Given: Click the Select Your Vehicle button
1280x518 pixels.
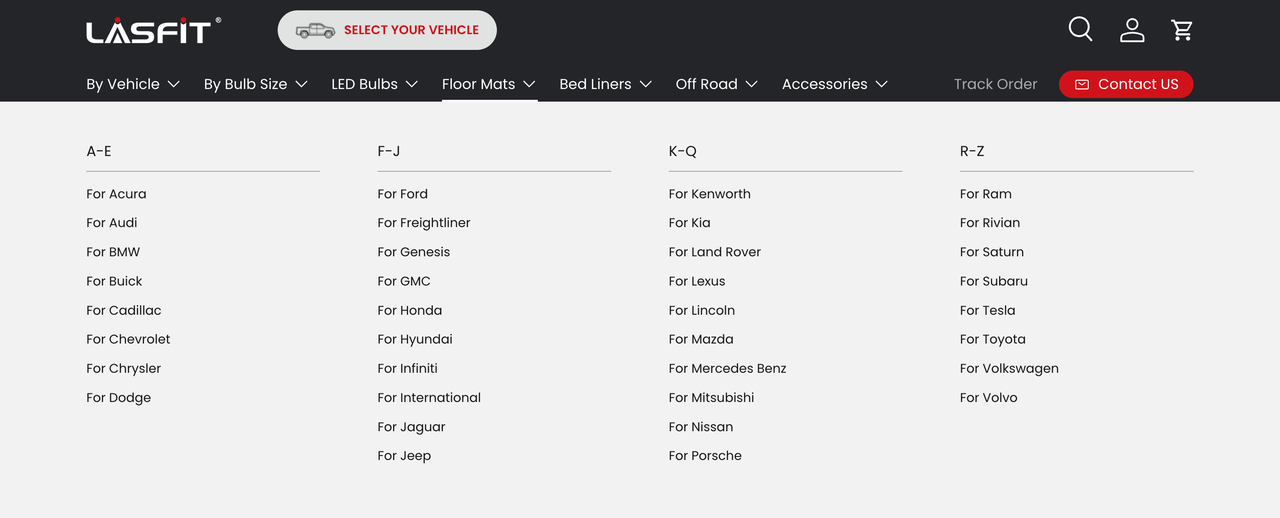Looking at the screenshot, I should 387,30.
